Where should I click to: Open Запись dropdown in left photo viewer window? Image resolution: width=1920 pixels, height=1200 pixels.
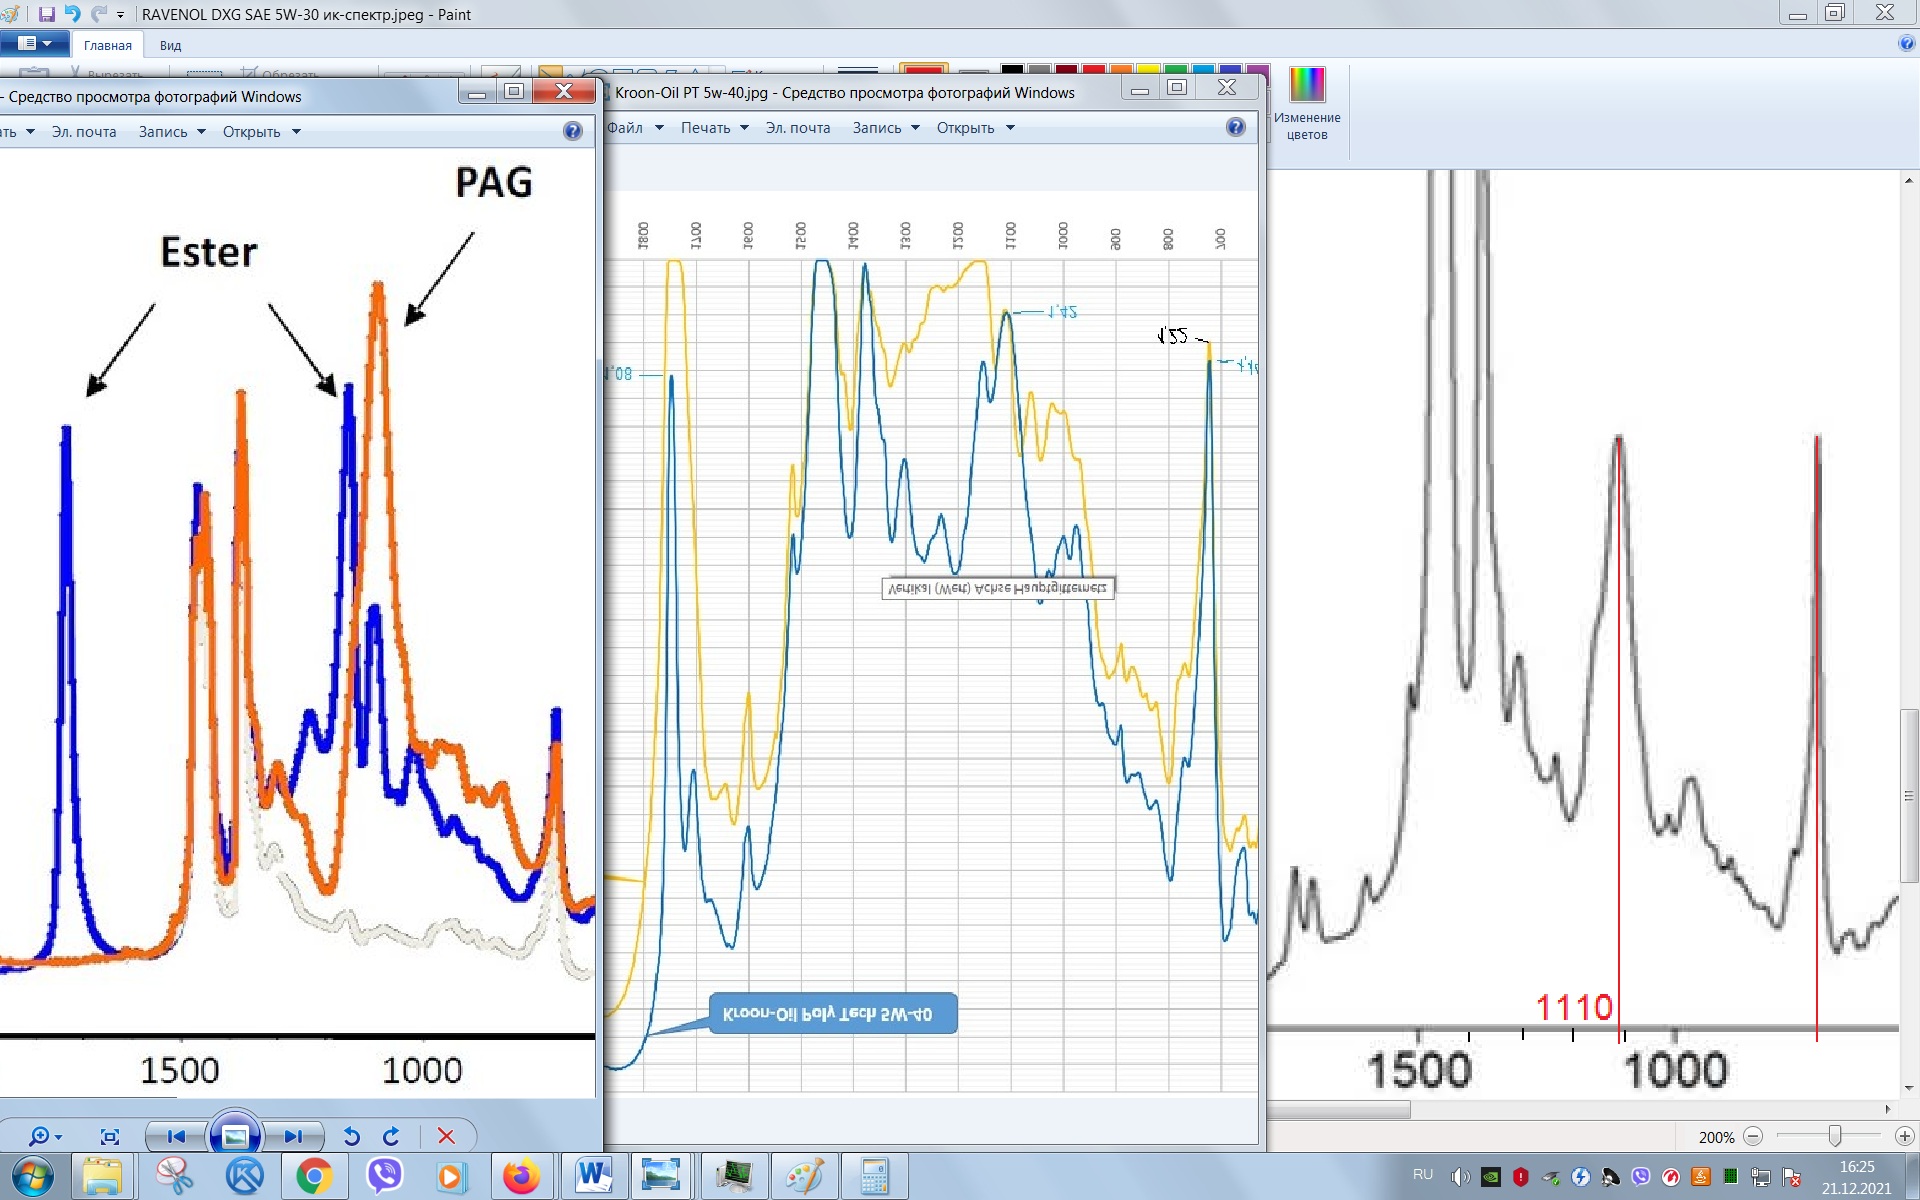(171, 132)
